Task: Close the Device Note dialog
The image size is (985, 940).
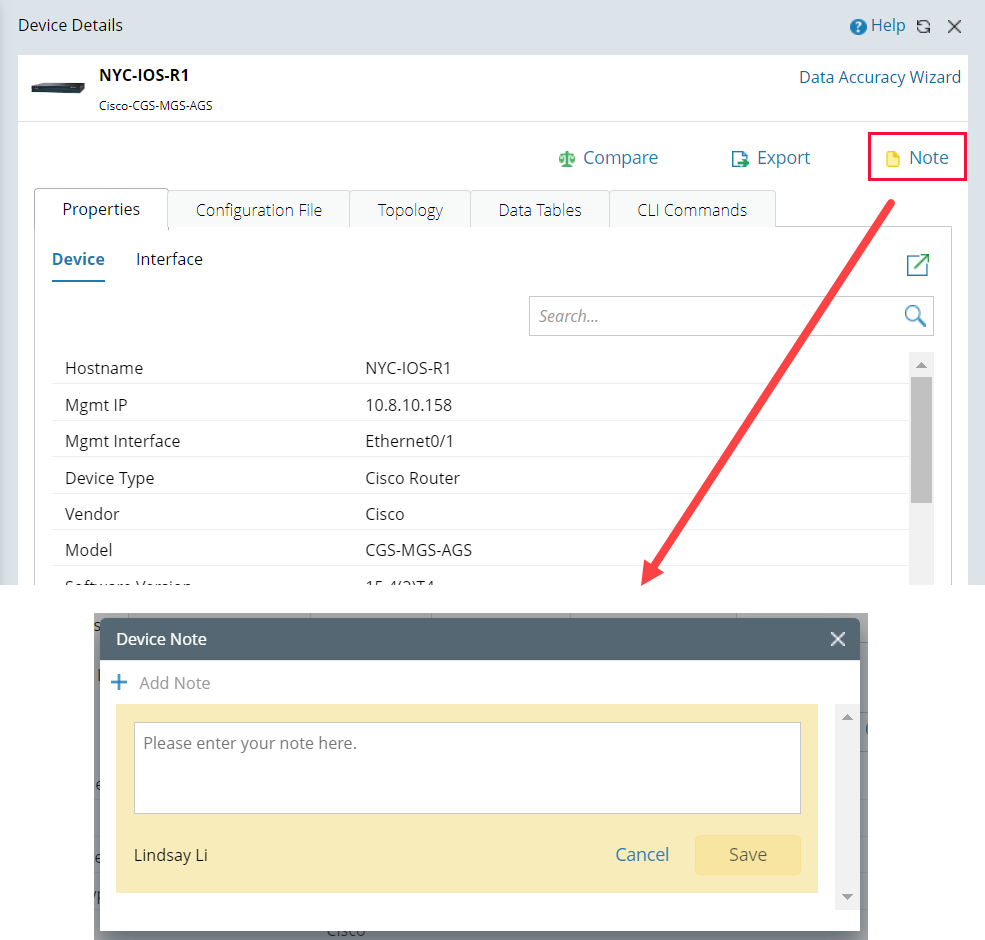Action: (x=838, y=639)
